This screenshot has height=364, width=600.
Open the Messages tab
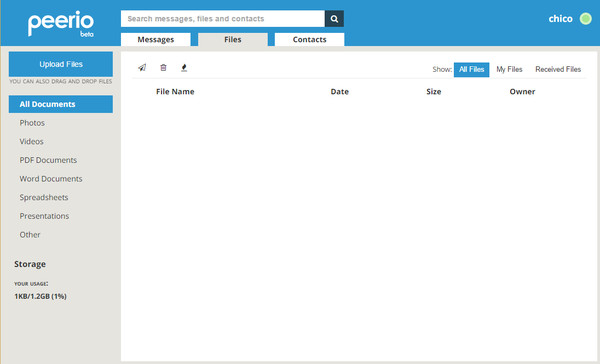[x=156, y=39]
